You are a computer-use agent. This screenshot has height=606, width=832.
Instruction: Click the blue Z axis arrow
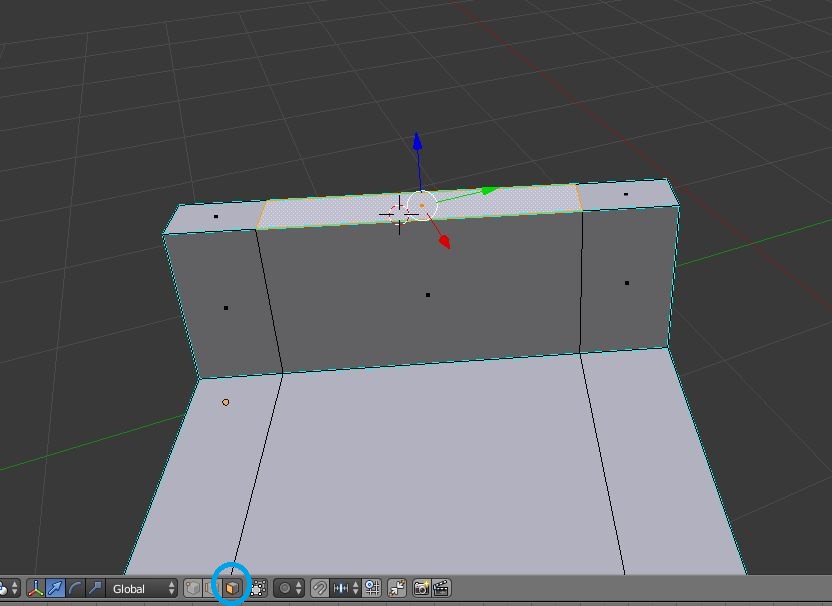coord(418,141)
